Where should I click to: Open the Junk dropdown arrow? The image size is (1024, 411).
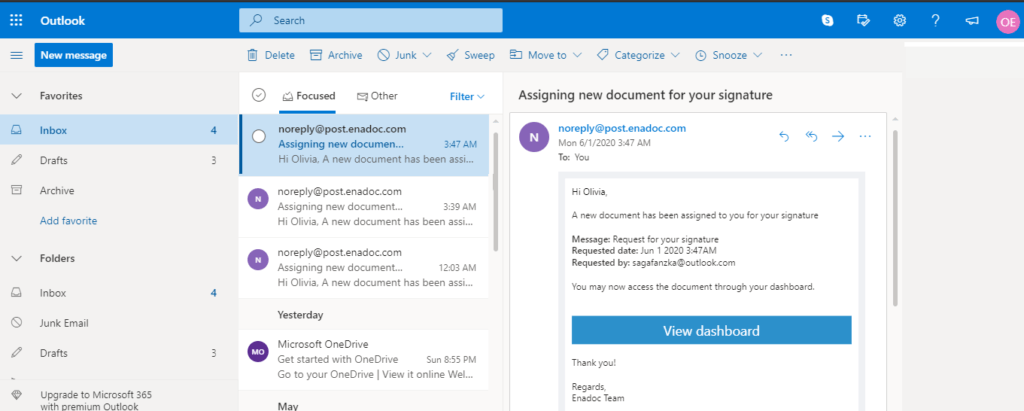[427, 56]
